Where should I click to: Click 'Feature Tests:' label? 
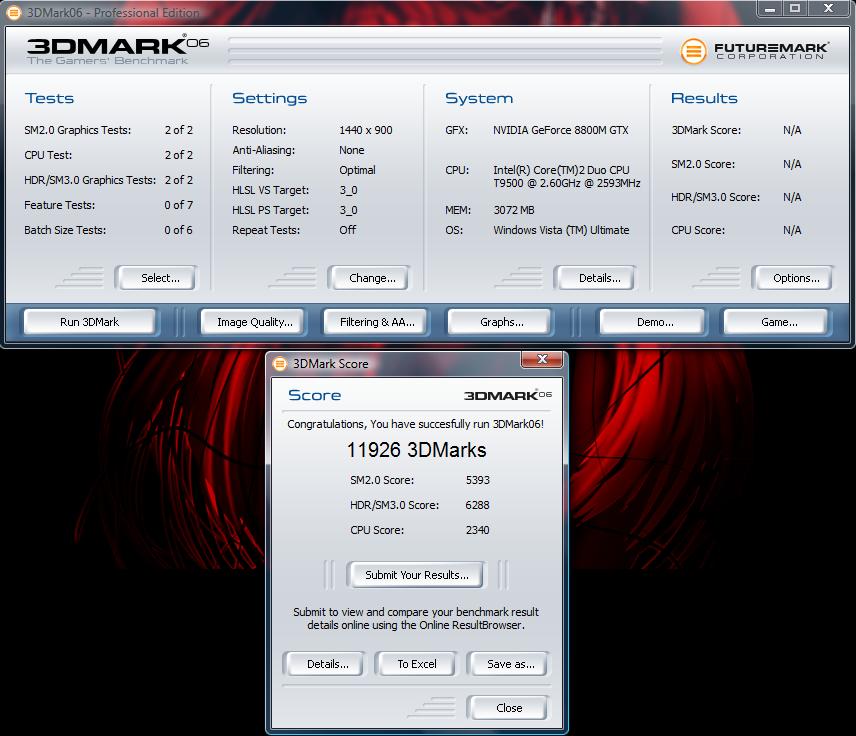(60, 205)
